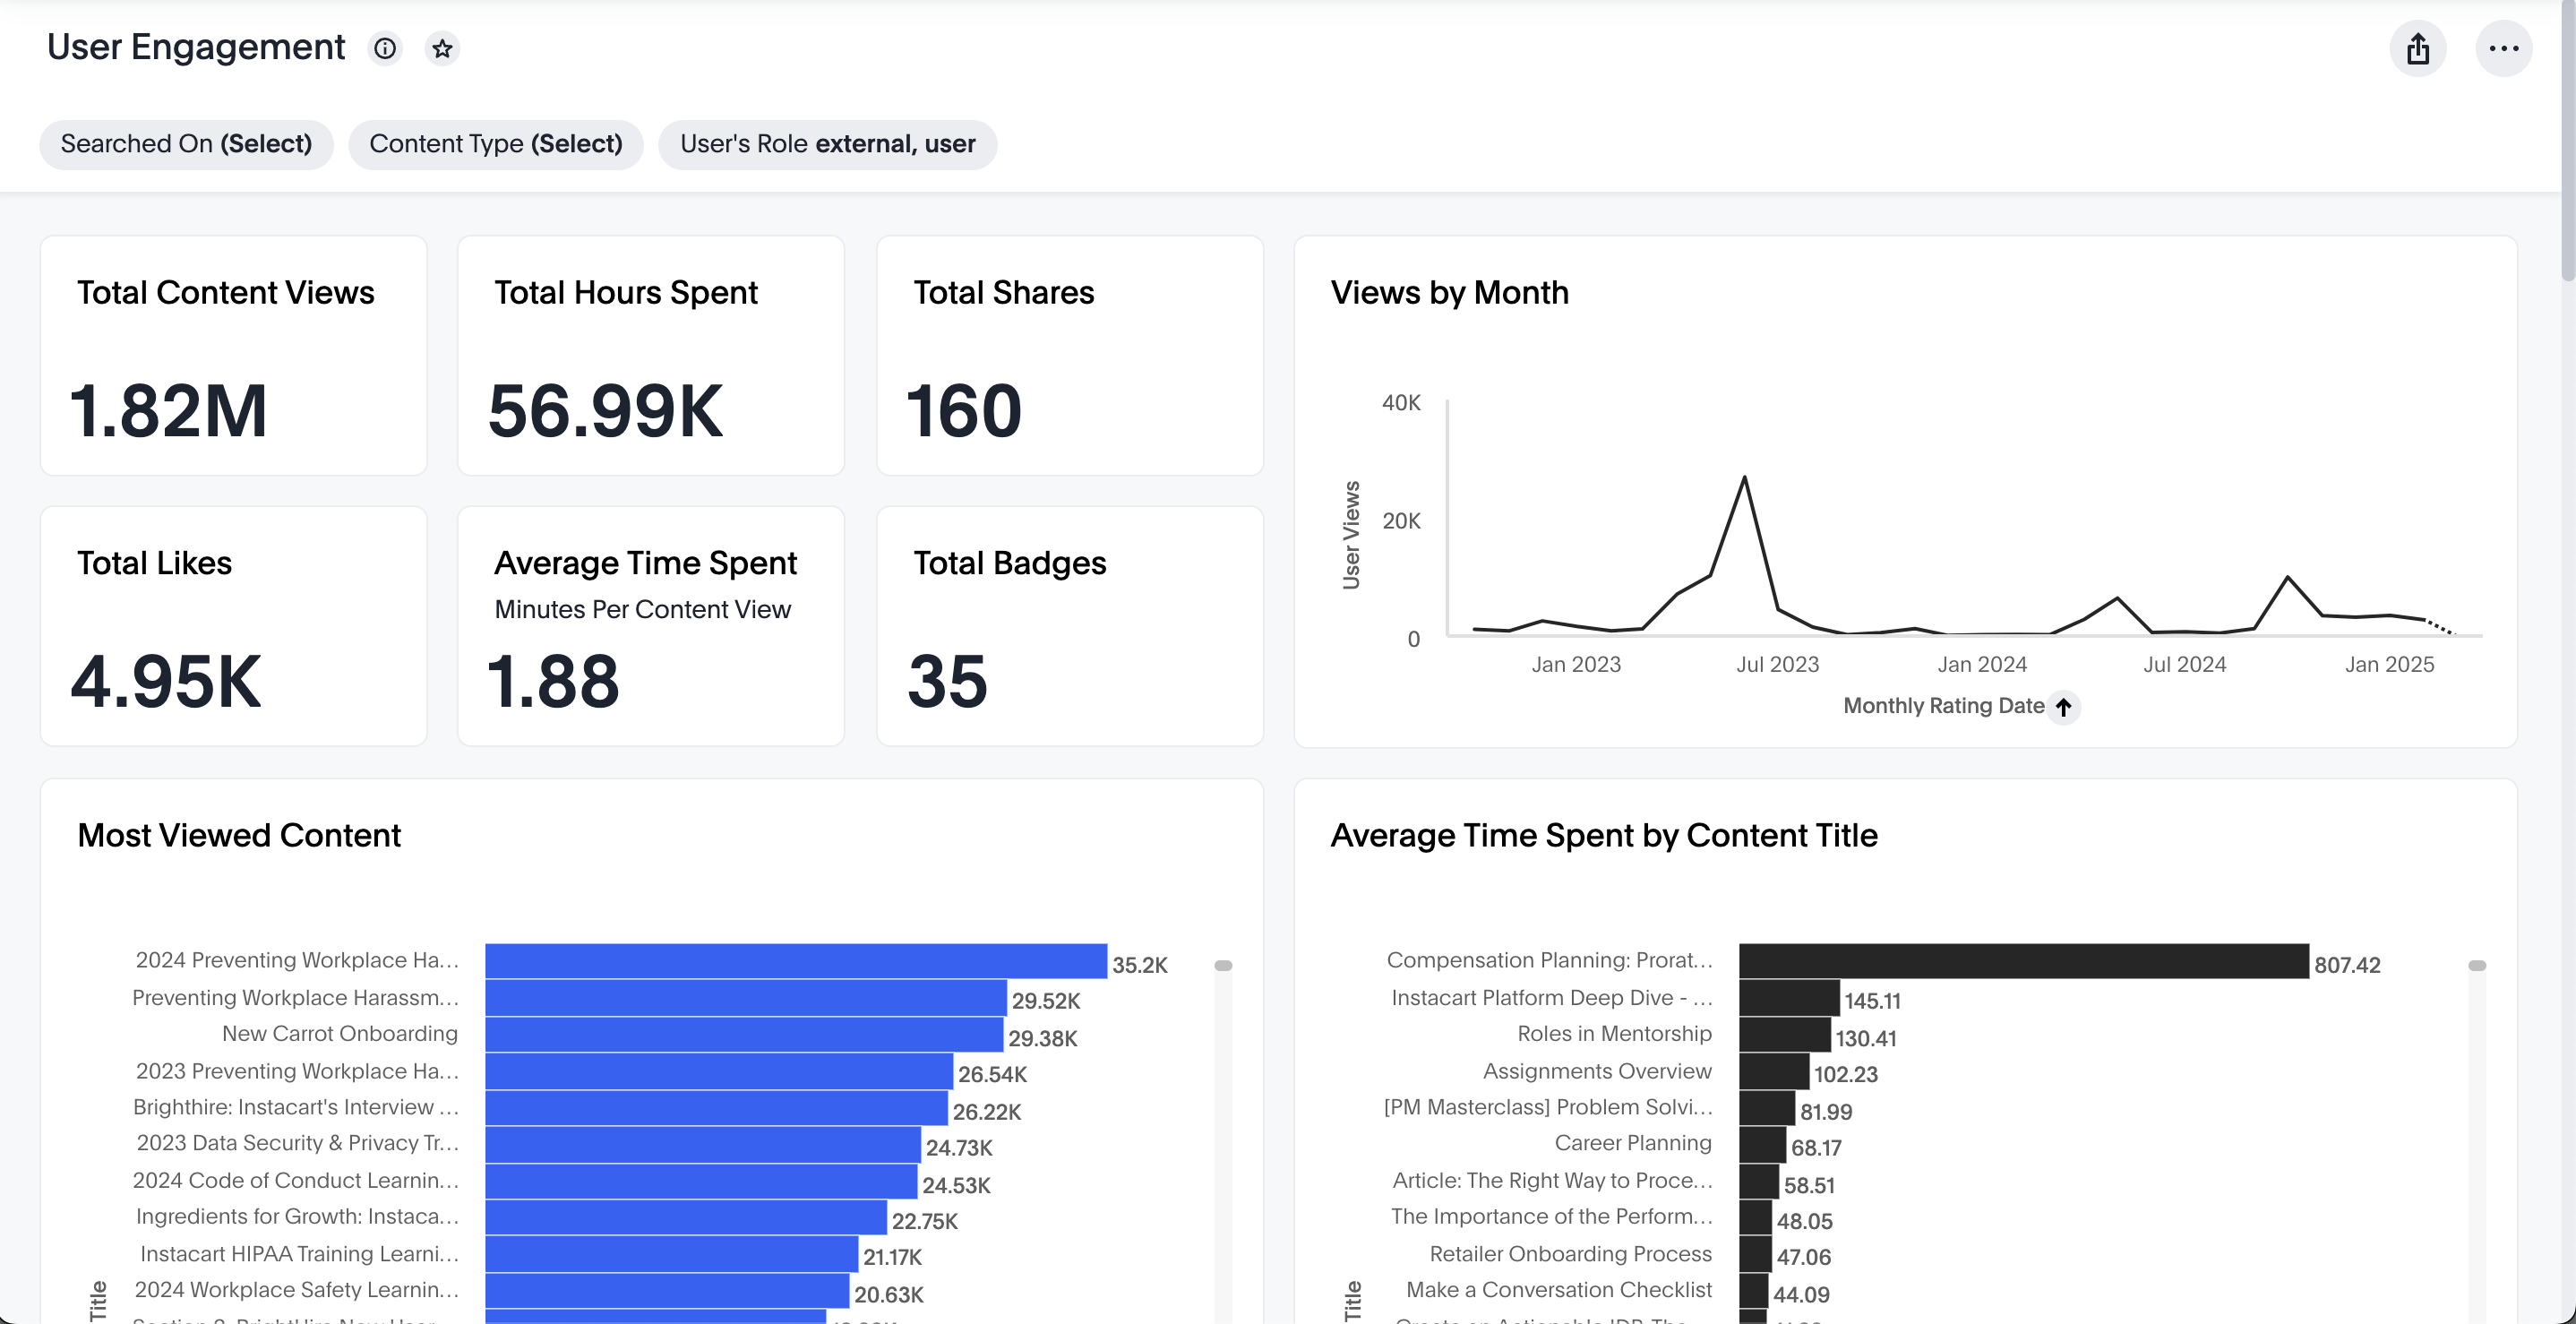The height and width of the screenshot is (1324, 2576).
Task: Click the Career Planning label
Action: point(1633,1143)
